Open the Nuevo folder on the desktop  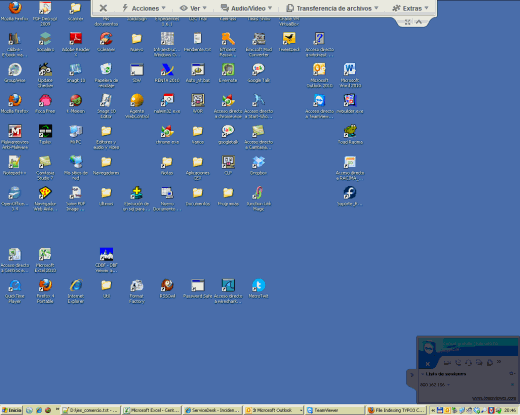pos(136,42)
